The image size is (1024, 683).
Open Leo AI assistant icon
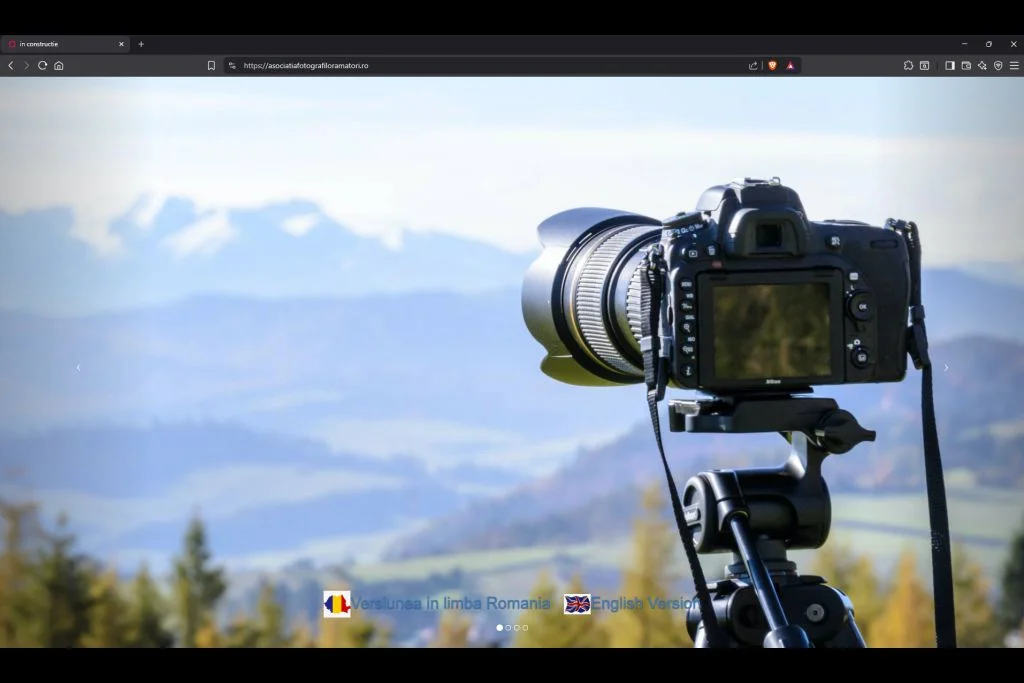[982, 66]
